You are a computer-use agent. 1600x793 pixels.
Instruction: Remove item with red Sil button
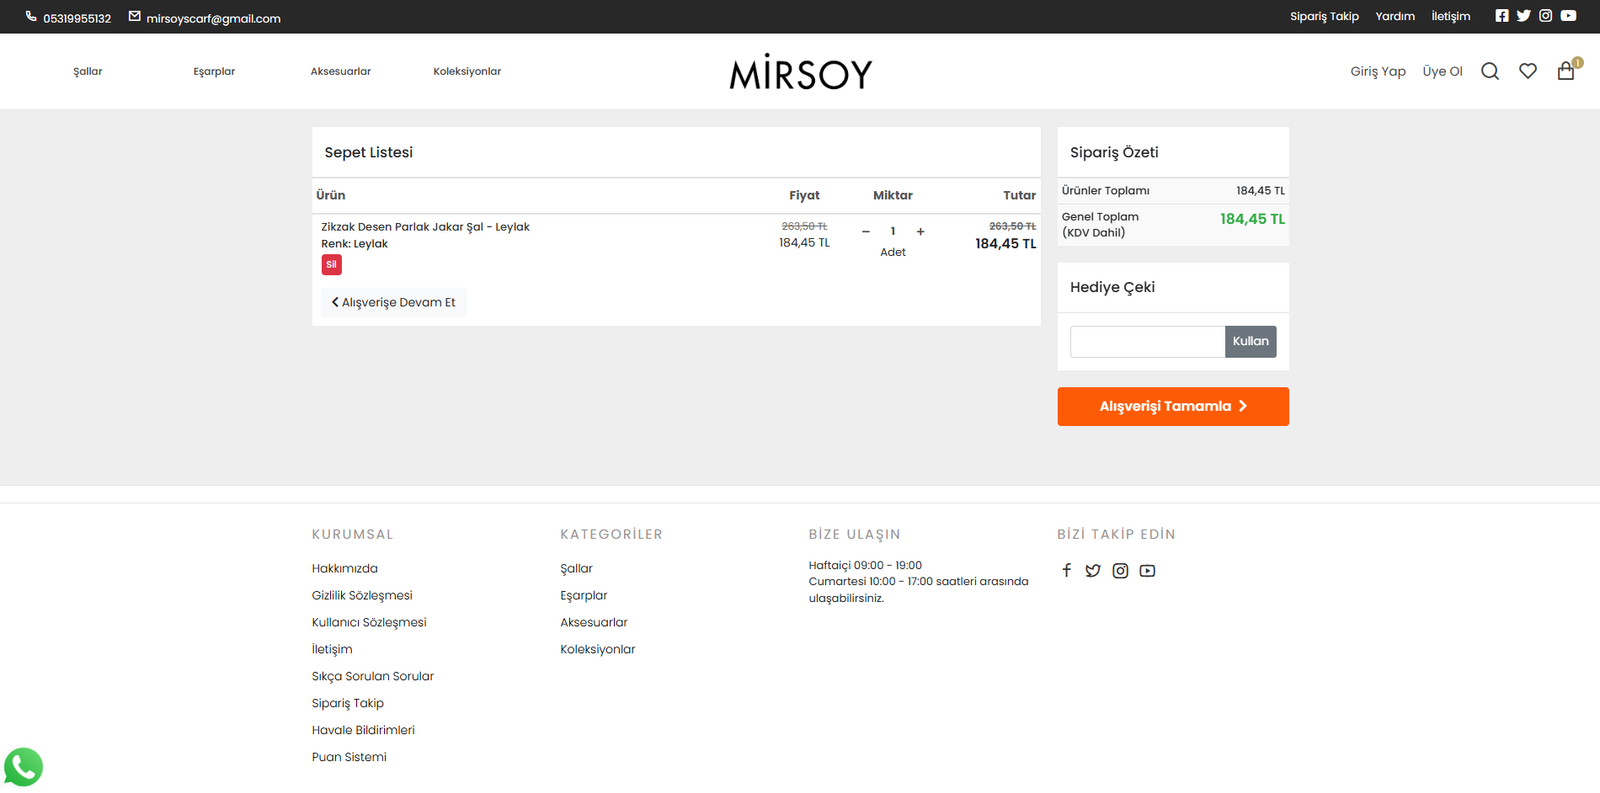click(331, 265)
